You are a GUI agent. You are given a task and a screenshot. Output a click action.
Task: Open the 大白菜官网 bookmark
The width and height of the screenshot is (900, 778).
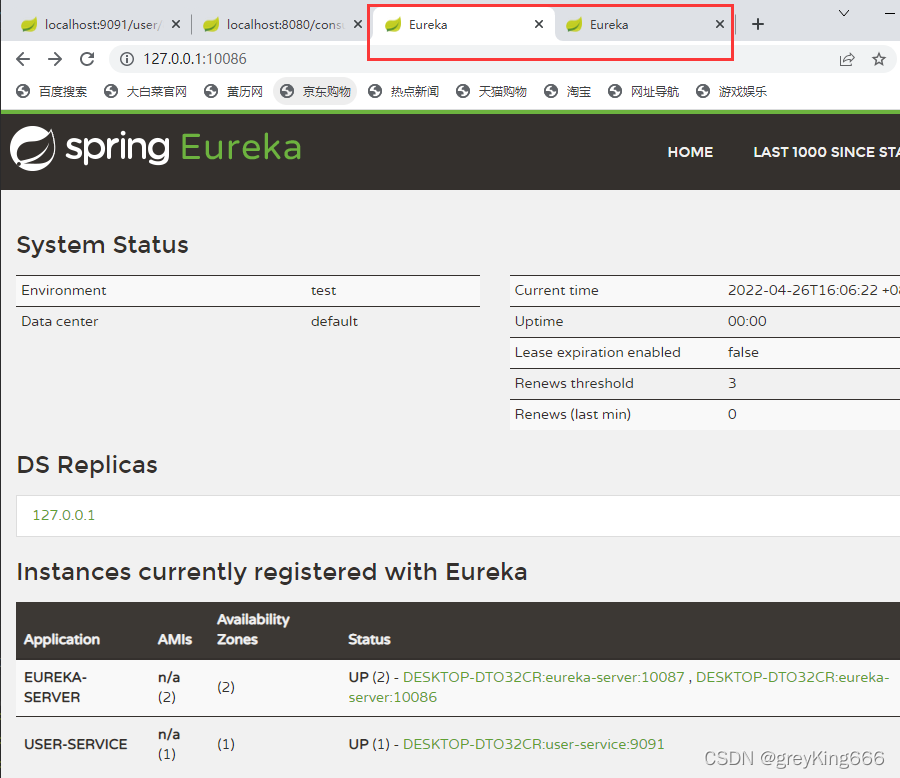pyautogui.click(x=146, y=91)
